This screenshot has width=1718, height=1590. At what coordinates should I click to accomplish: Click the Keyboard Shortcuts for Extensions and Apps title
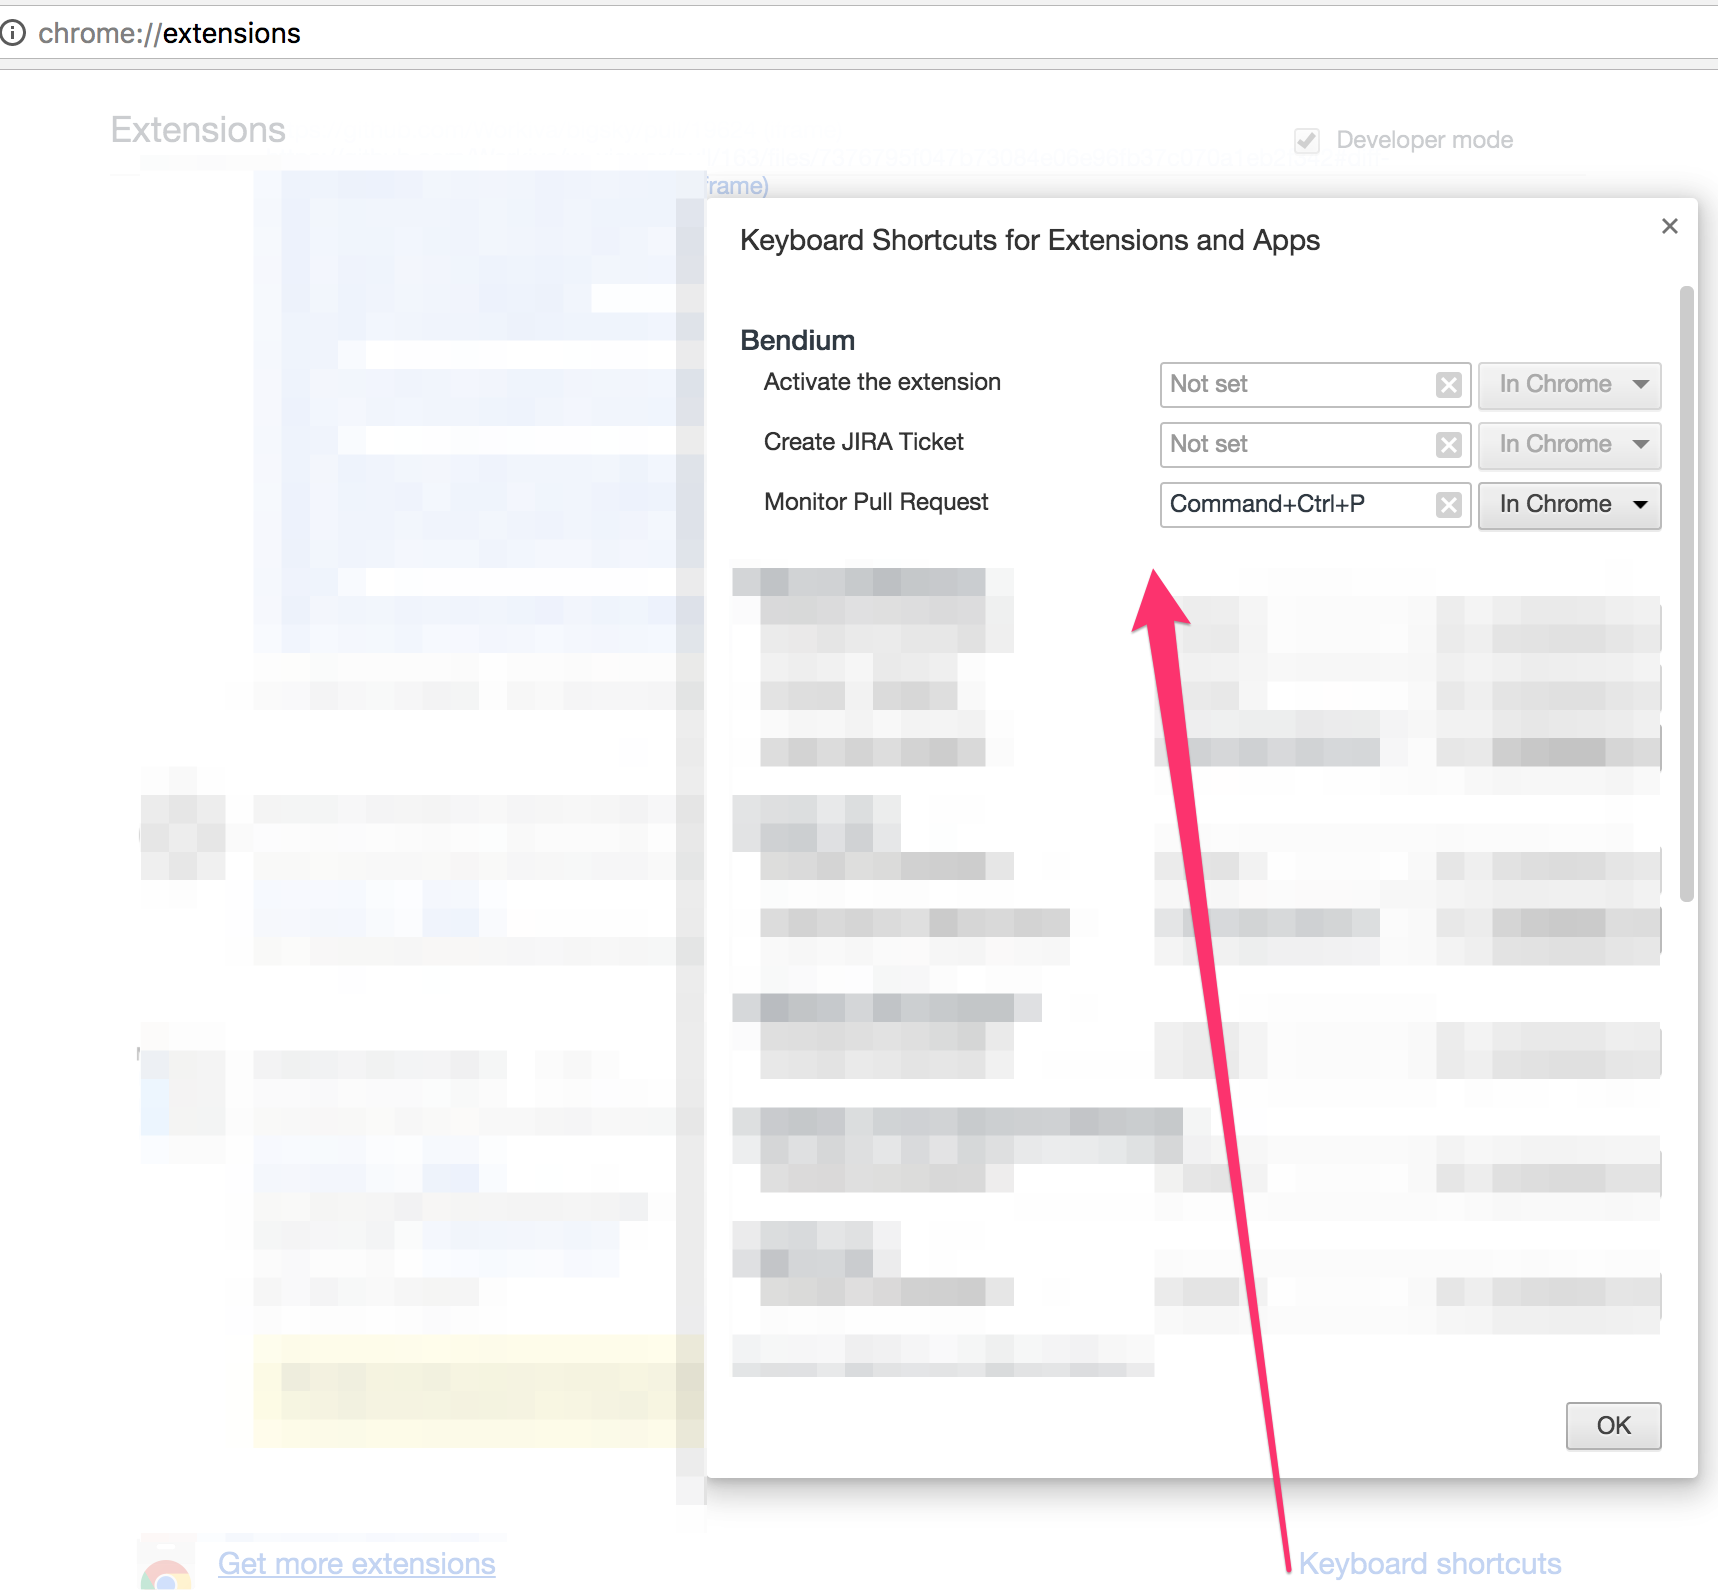tap(1030, 241)
